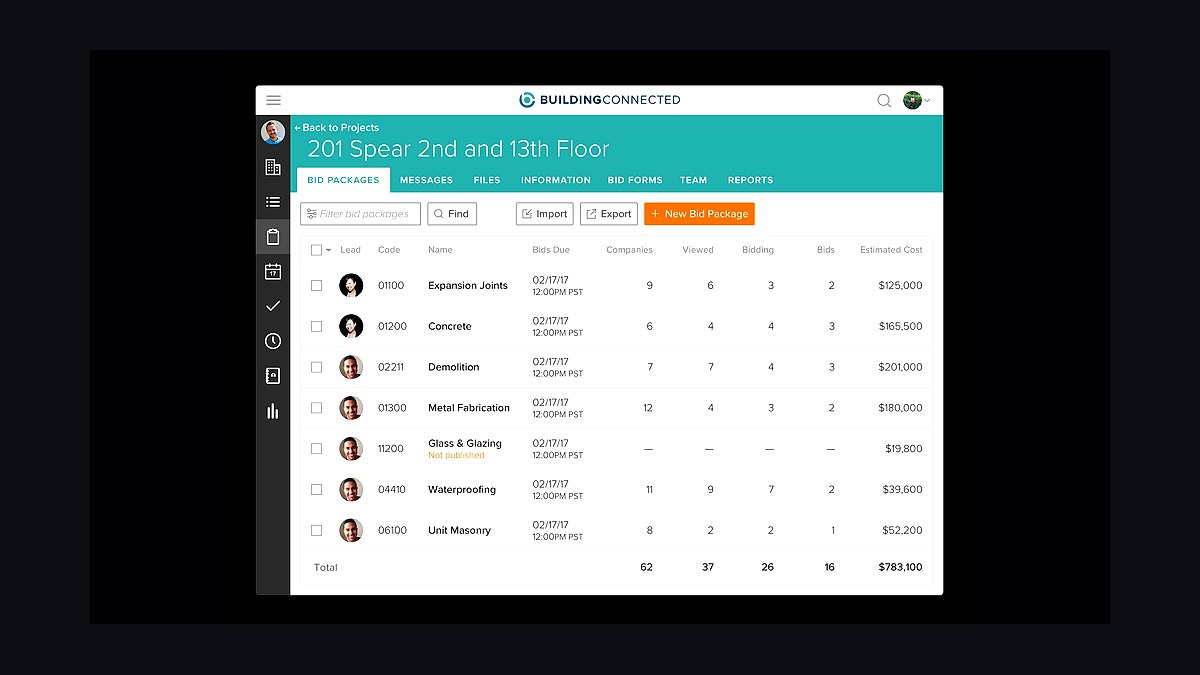Open the list icon in sidebar
This screenshot has height=675, width=1200.
(273, 202)
